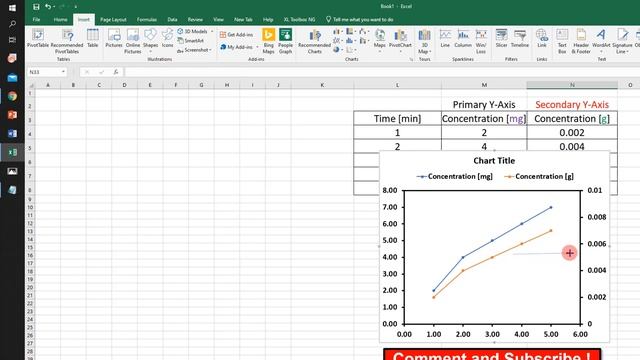This screenshot has height=360, width=640.
Task: Click the Primary Y-Axis header cell
Action: [484, 104]
